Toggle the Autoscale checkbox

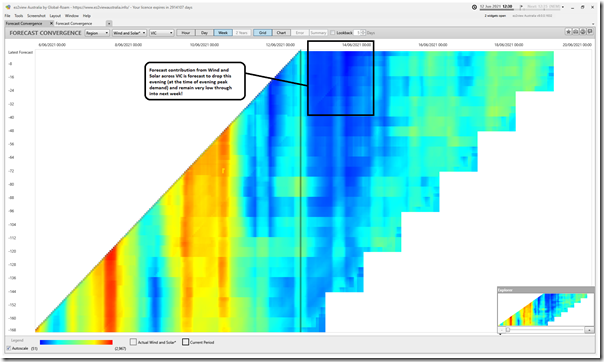point(8,348)
